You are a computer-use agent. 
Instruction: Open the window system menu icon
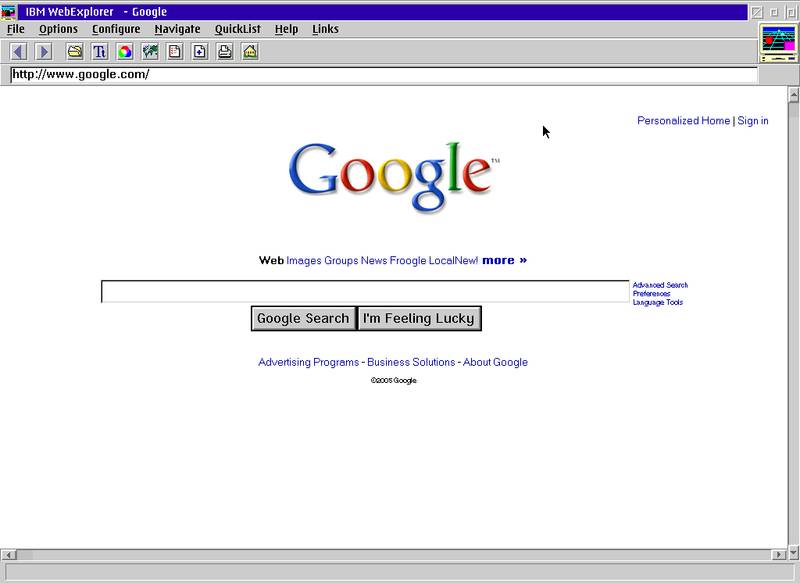[x=8, y=12]
